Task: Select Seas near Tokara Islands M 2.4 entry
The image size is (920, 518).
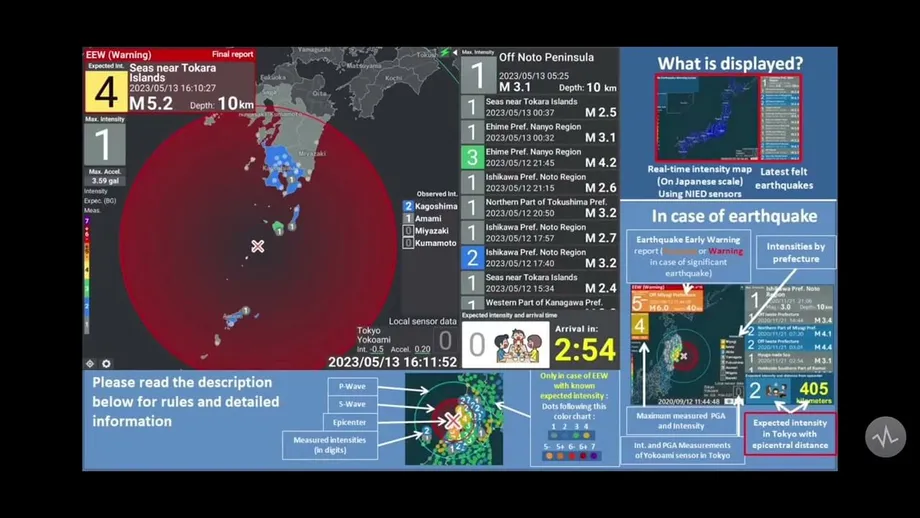Action: (x=539, y=283)
